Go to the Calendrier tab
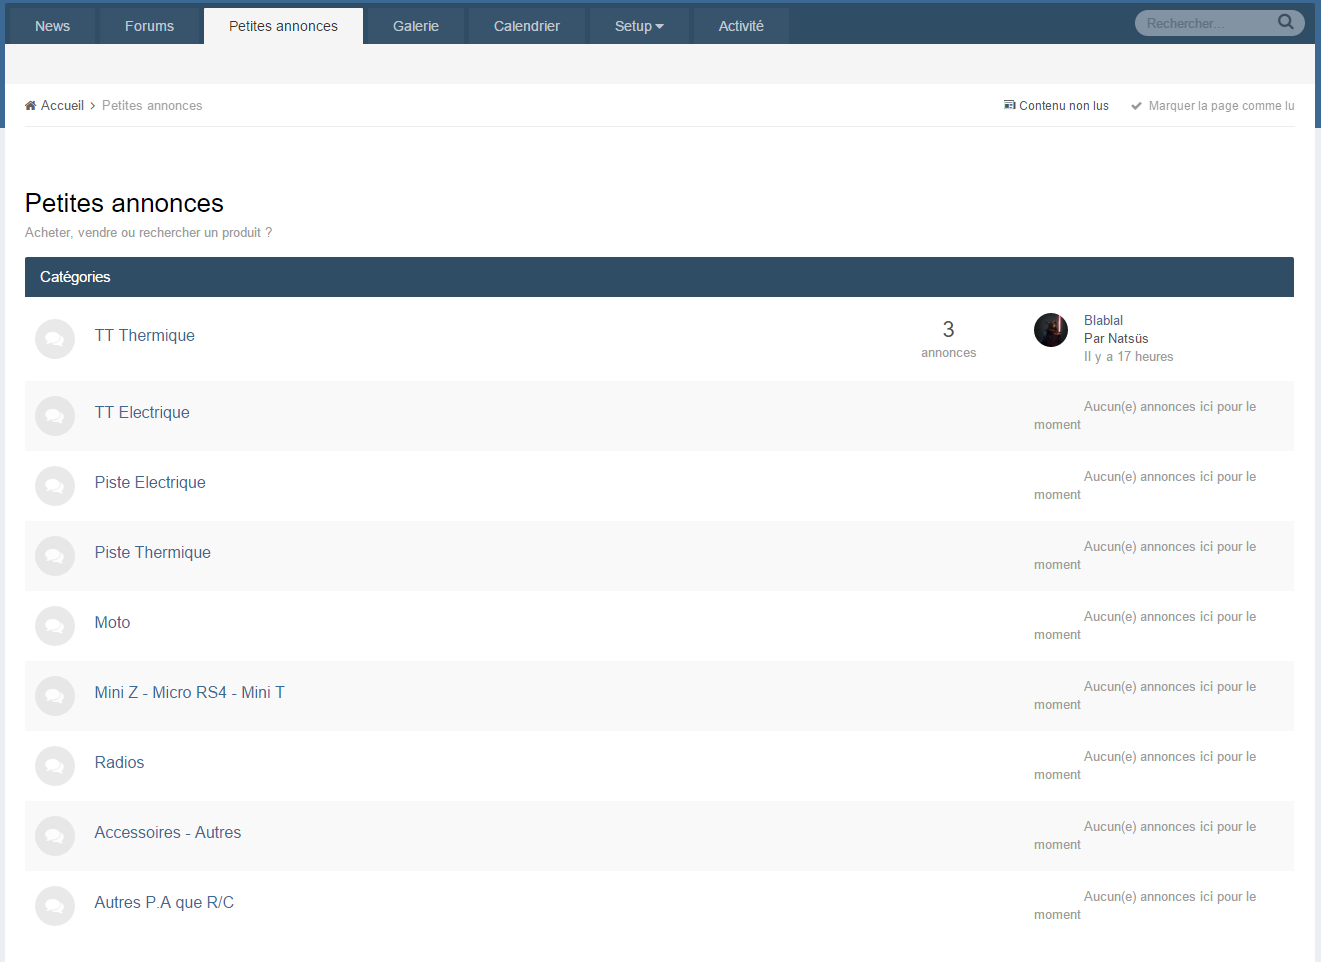 [526, 26]
